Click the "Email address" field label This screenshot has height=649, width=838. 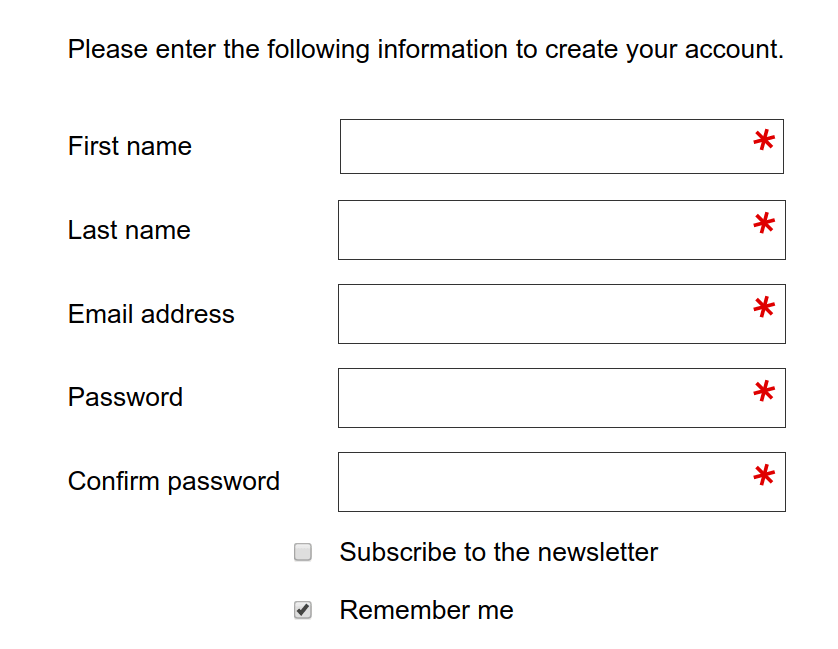coord(151,314)
